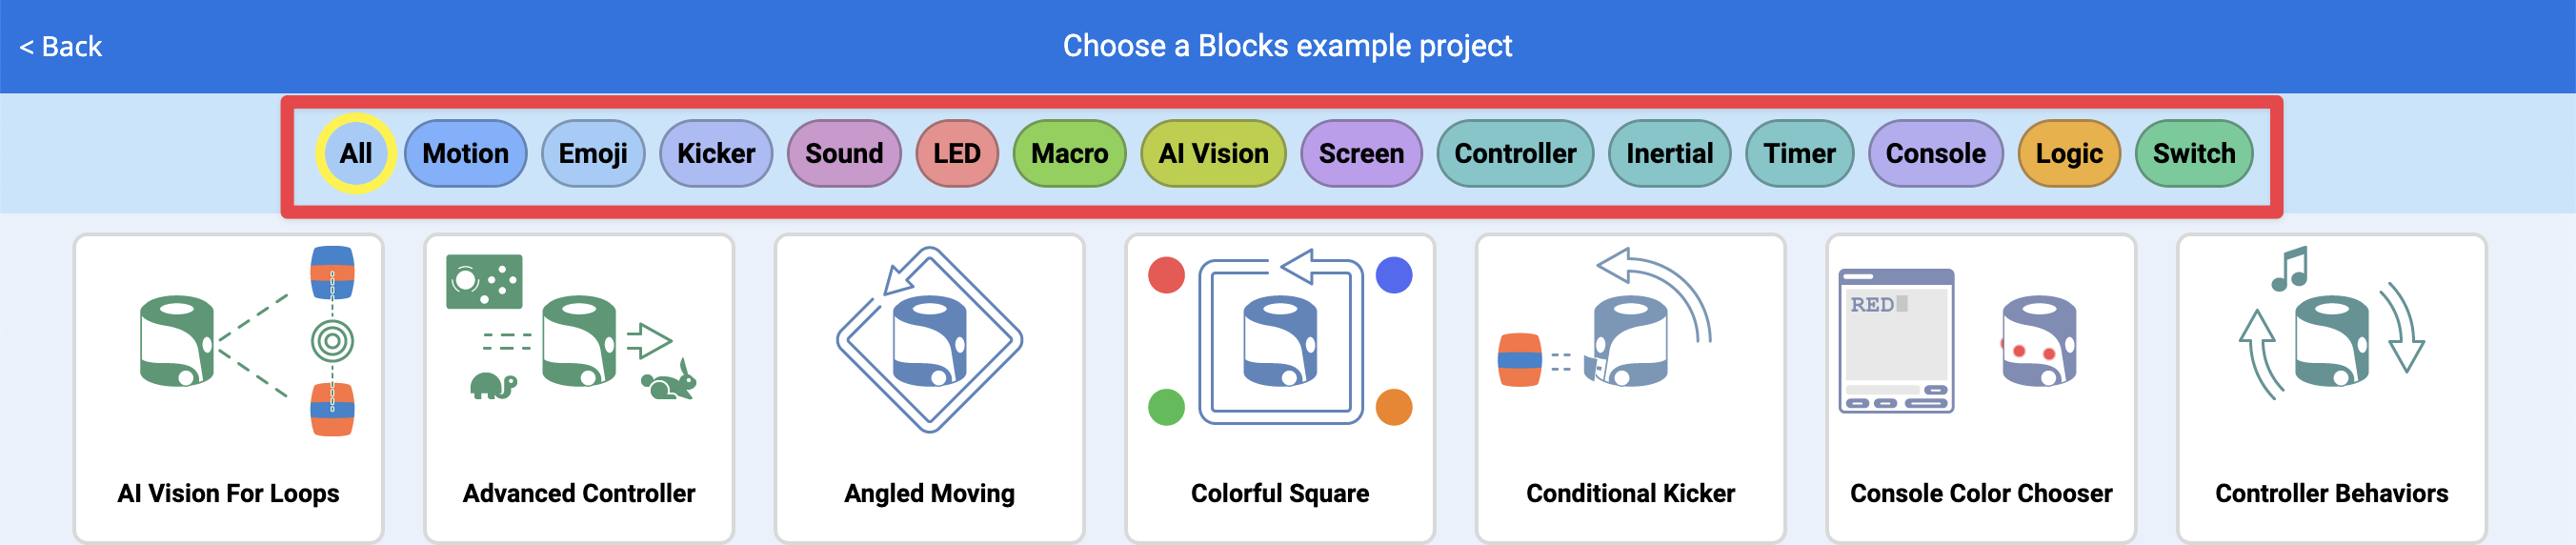
Task: Open the Colorful Square example icon
Action: pos(1280,340)
